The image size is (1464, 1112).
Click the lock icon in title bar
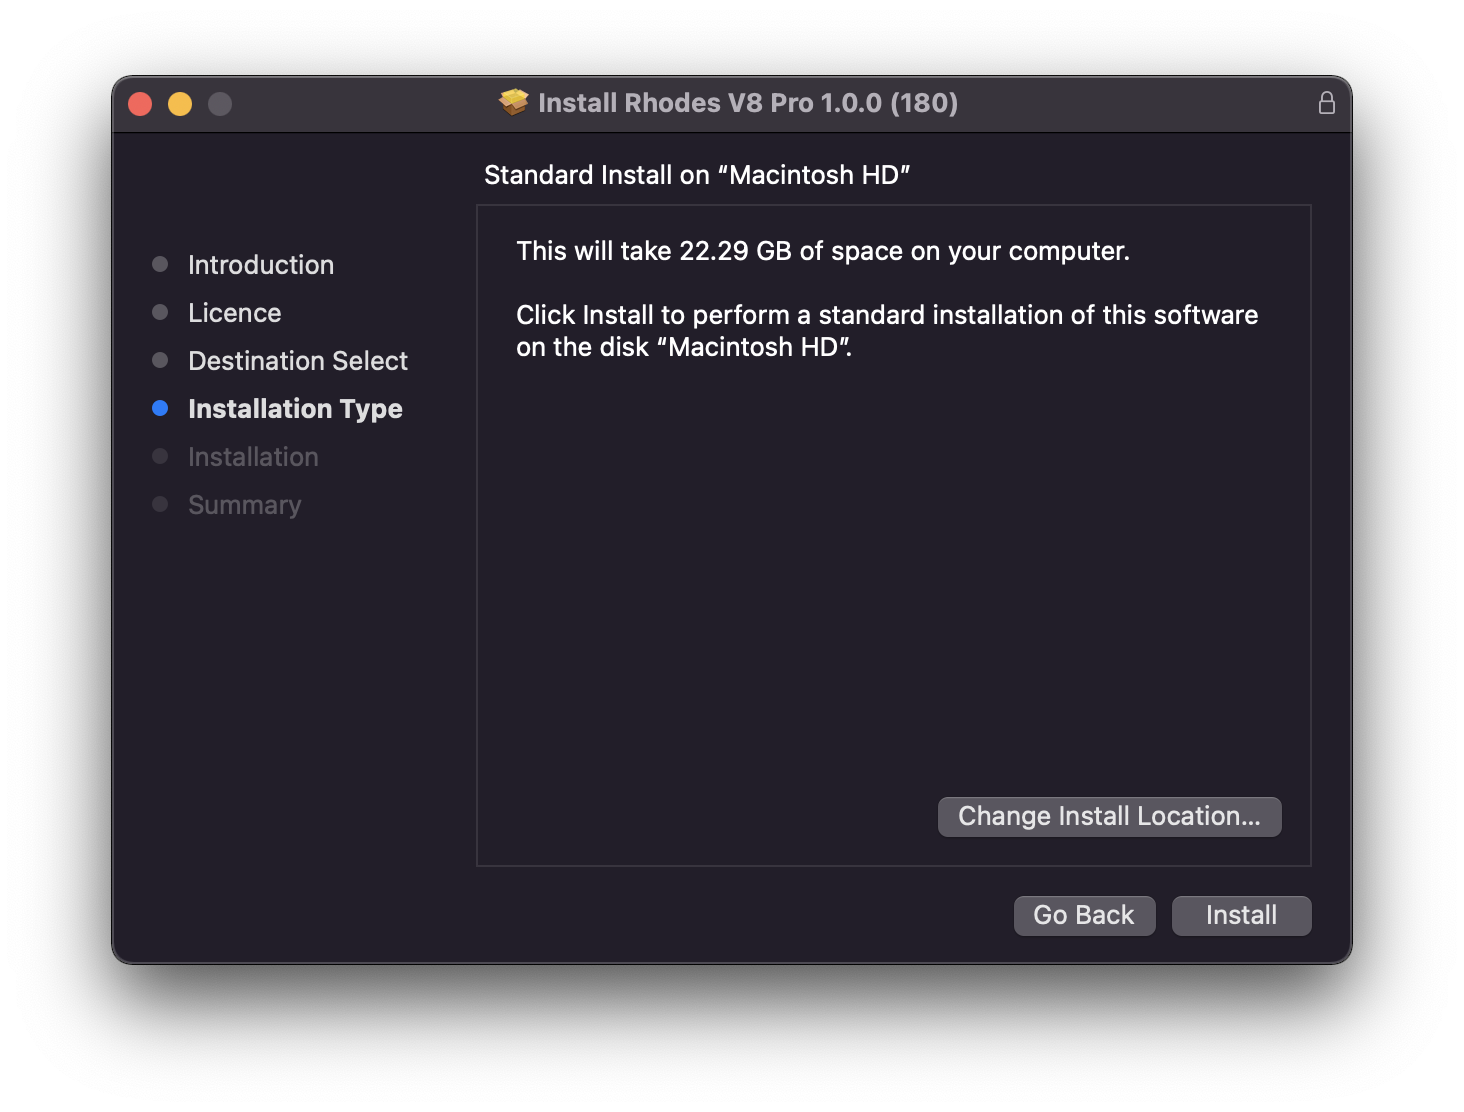1327,103
